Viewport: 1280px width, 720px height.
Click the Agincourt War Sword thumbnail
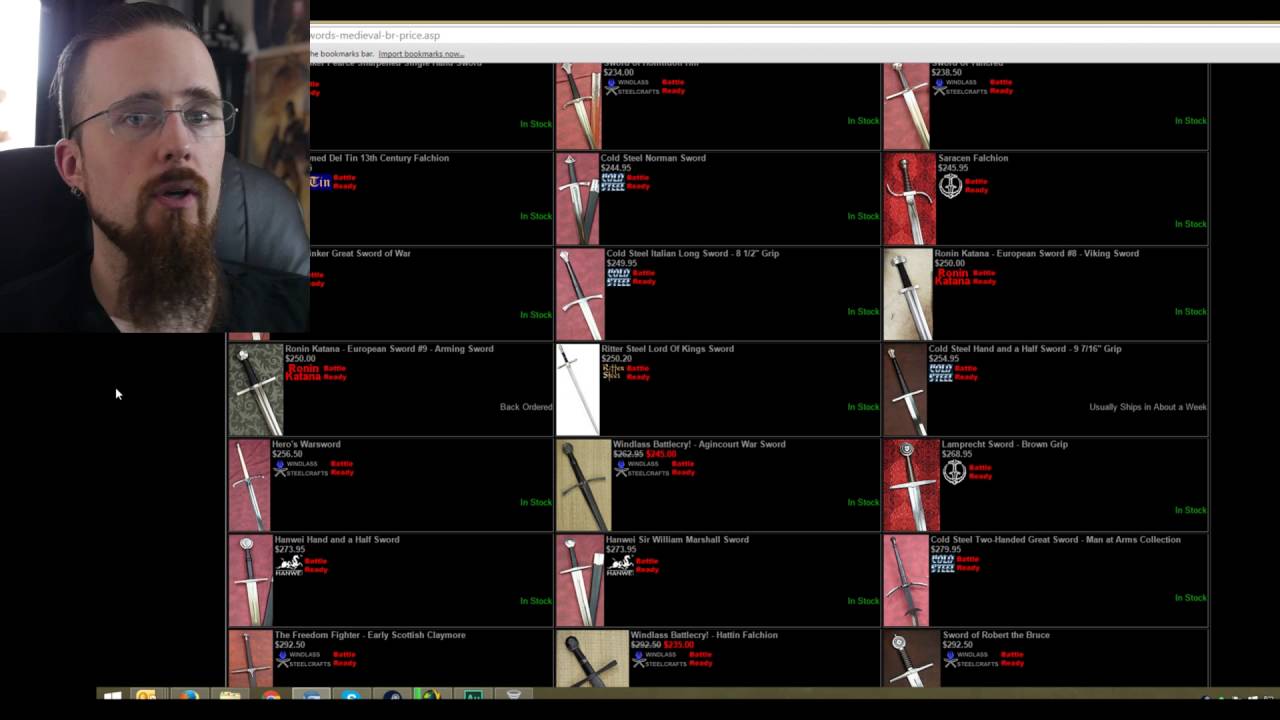tap(583, 485)
